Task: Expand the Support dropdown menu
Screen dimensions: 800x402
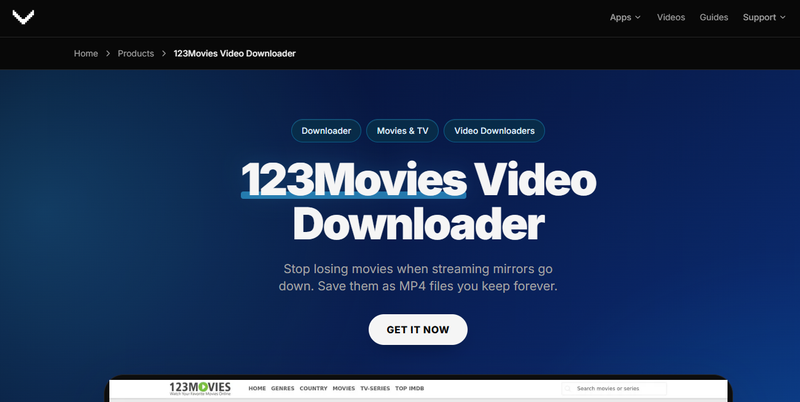Action: 764,17
